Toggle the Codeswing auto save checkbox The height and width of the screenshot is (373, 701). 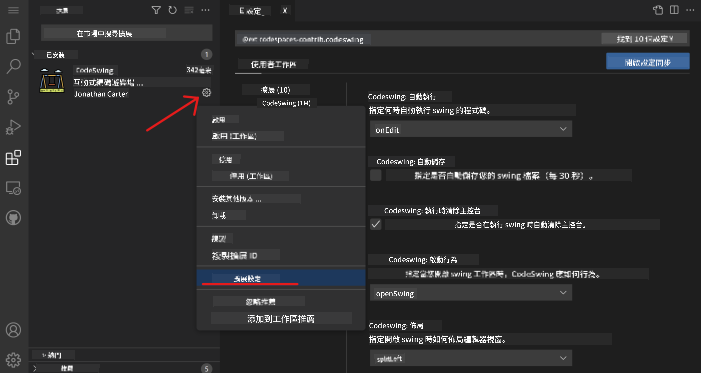click(x=376, y=175)
